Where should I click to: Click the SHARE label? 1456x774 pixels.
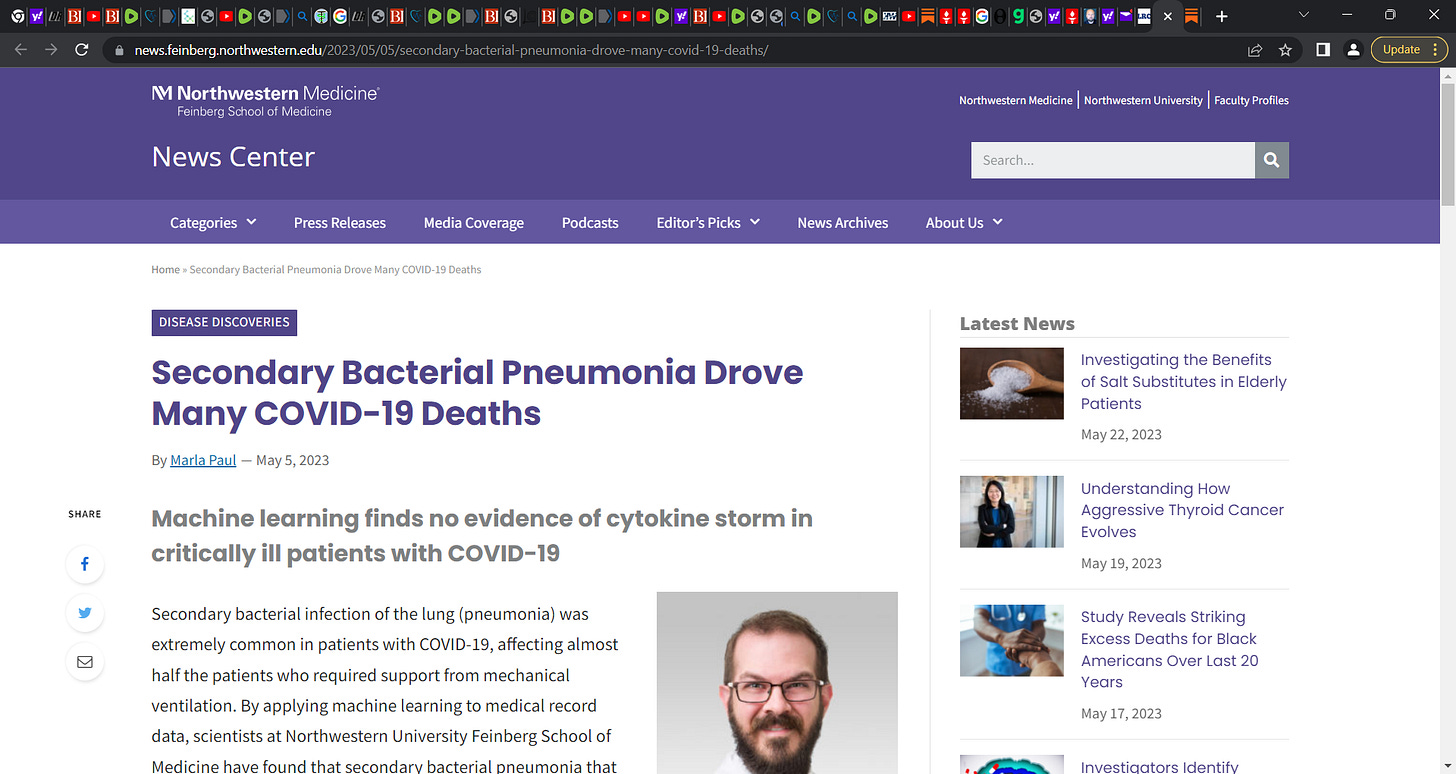(85, 514)
